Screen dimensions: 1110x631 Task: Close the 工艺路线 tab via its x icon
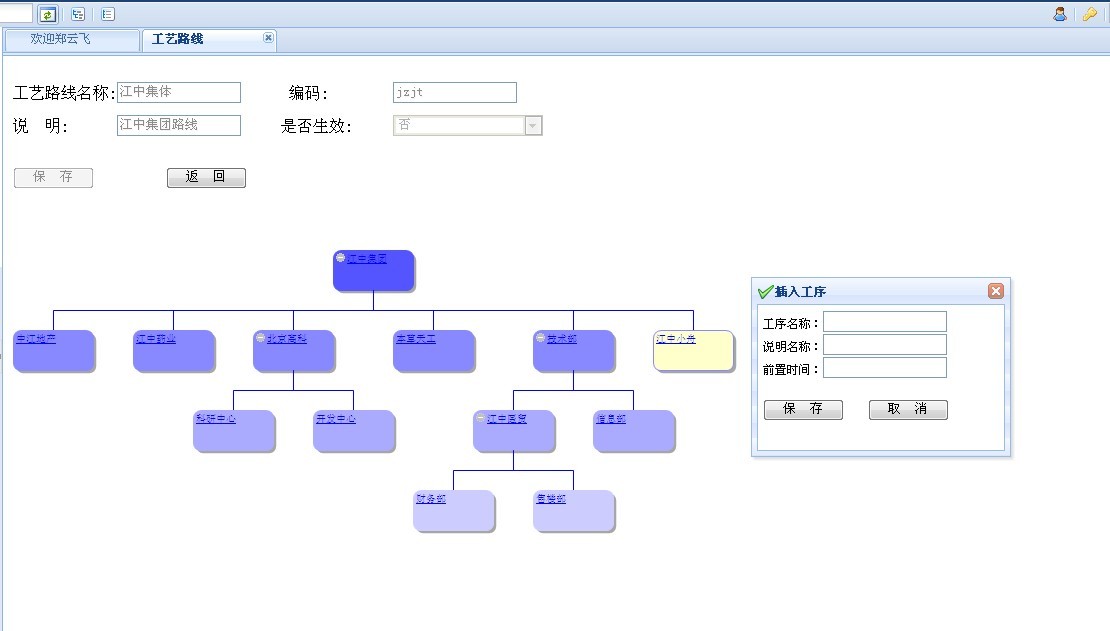coord(268,38)
